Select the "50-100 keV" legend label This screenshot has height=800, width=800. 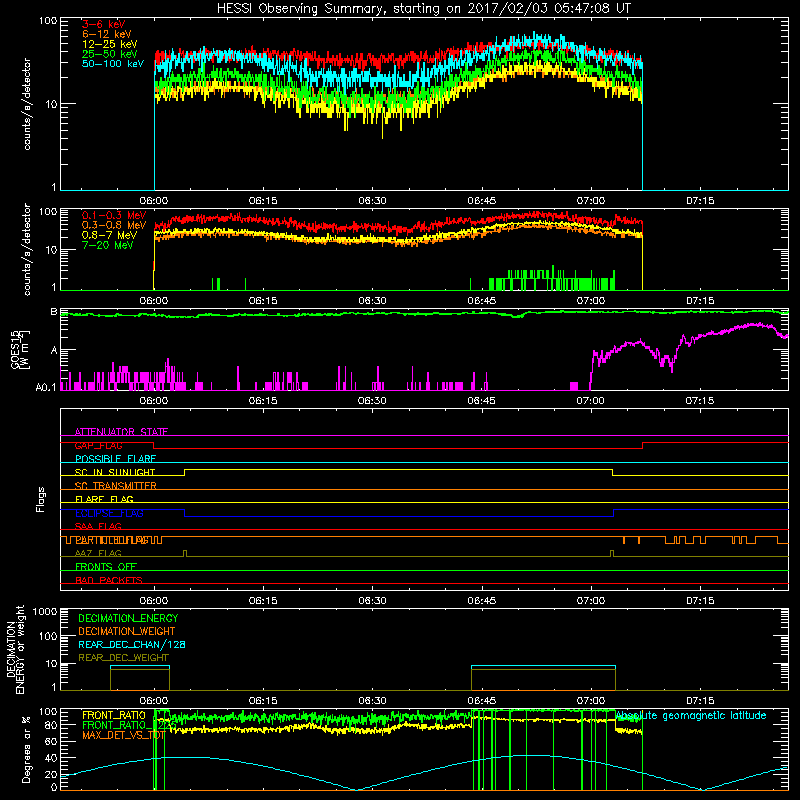pyautogui.click(x=112, y=63)
